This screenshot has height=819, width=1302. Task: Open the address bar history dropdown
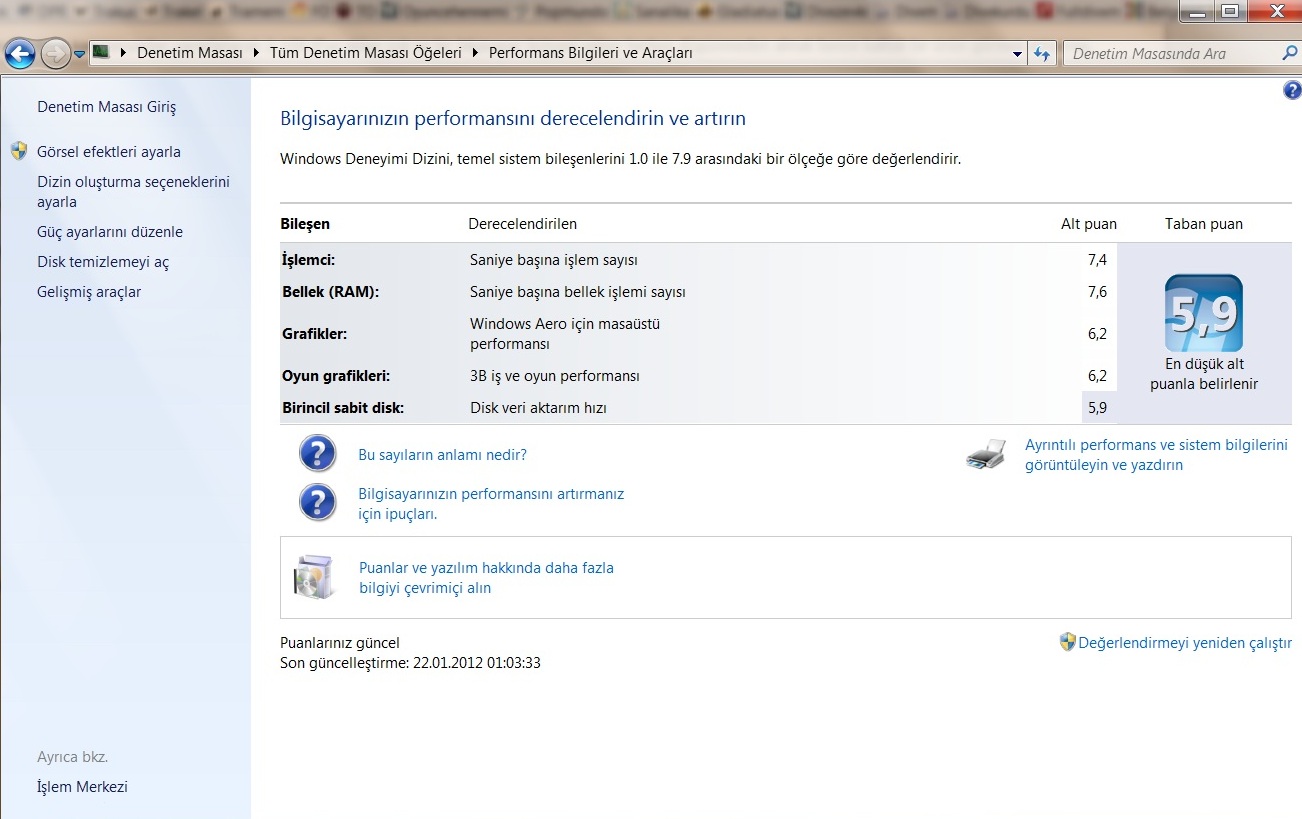point(1018,54)
